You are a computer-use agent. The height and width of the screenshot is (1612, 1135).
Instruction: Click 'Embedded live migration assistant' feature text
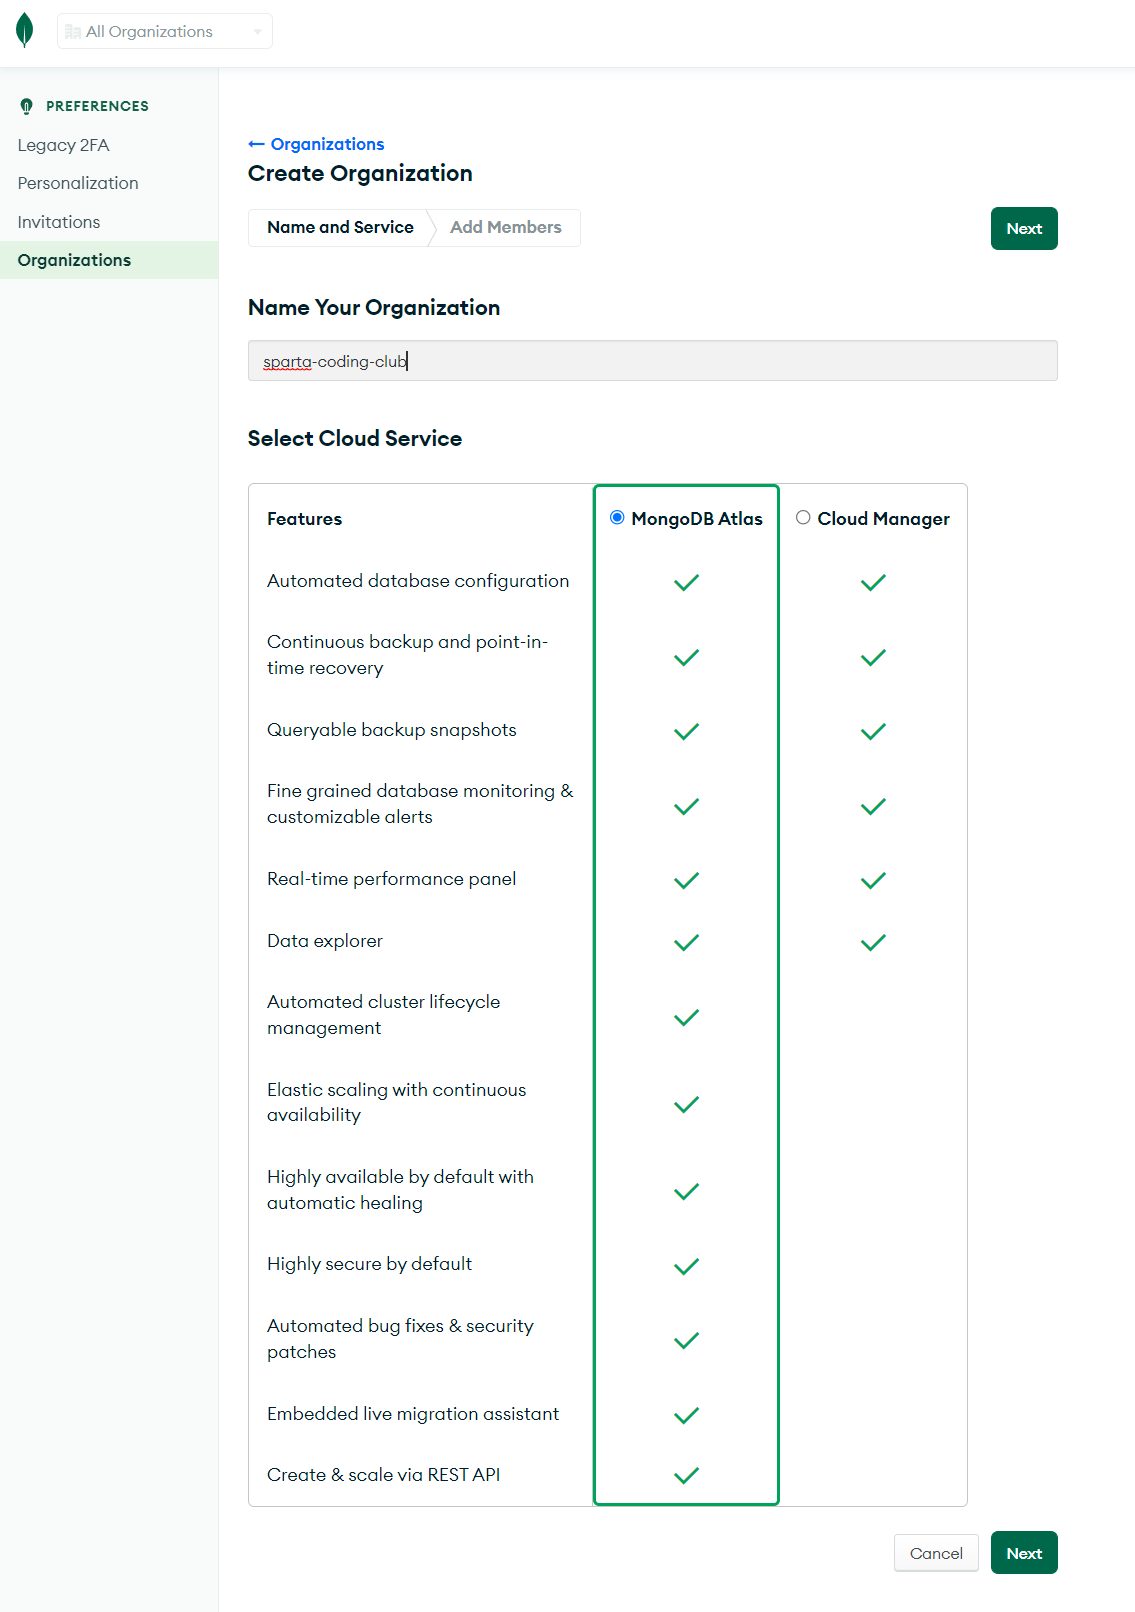(413, 1414)
